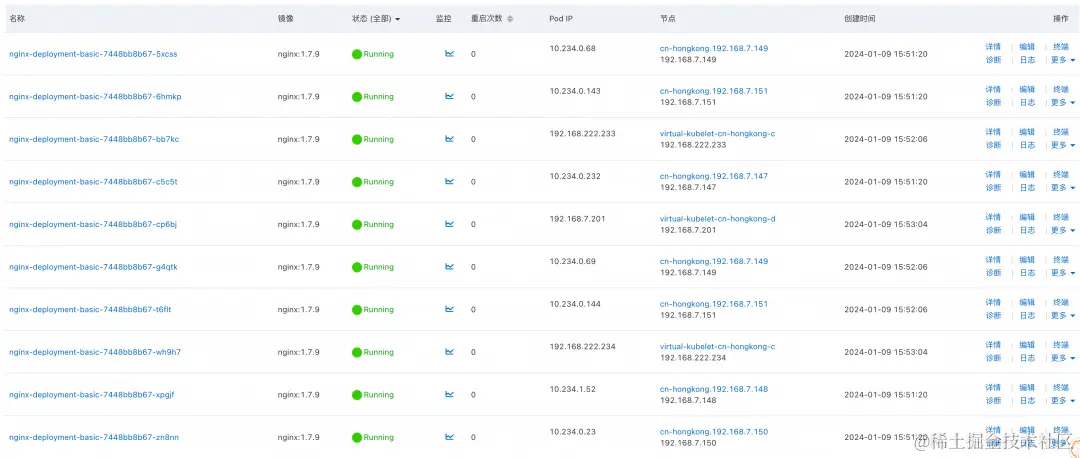Image resolution: width=1080 pixels, height=458 pixels.
Task: Expand 更多 menu for pod bb7kc
Action: (1062, 145)
